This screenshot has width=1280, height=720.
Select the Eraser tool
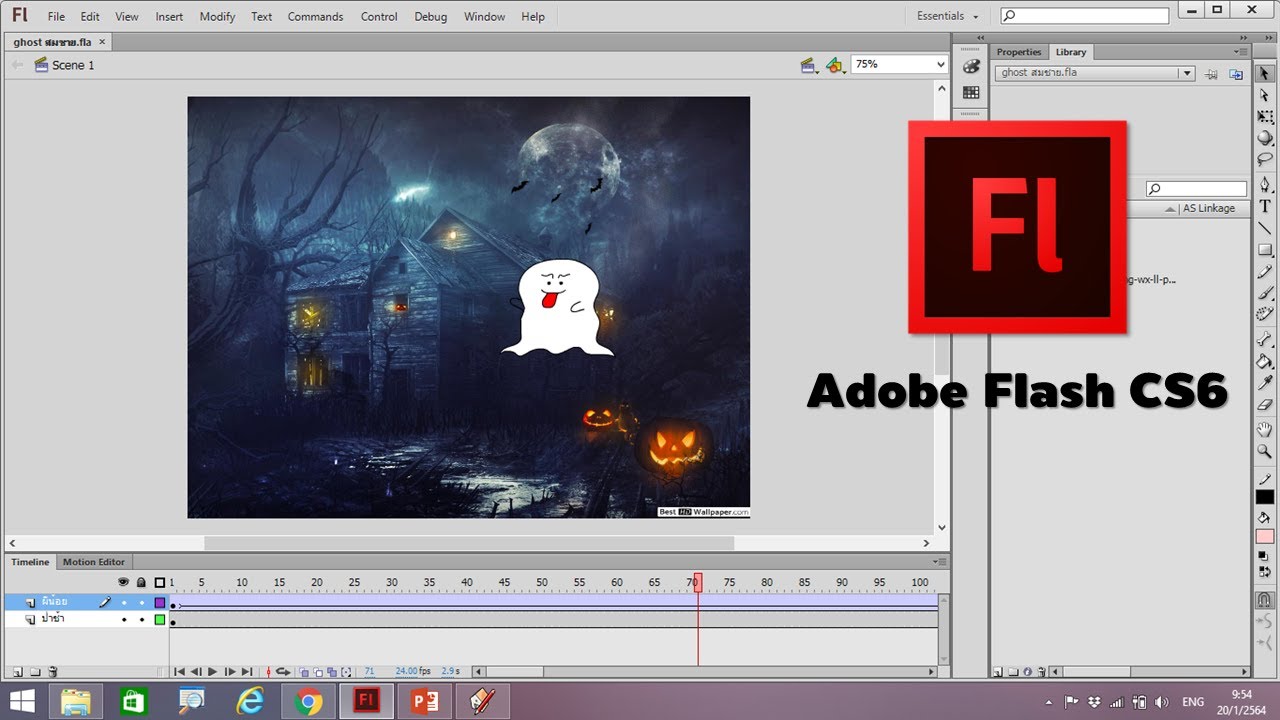(x=1265, y=405)
